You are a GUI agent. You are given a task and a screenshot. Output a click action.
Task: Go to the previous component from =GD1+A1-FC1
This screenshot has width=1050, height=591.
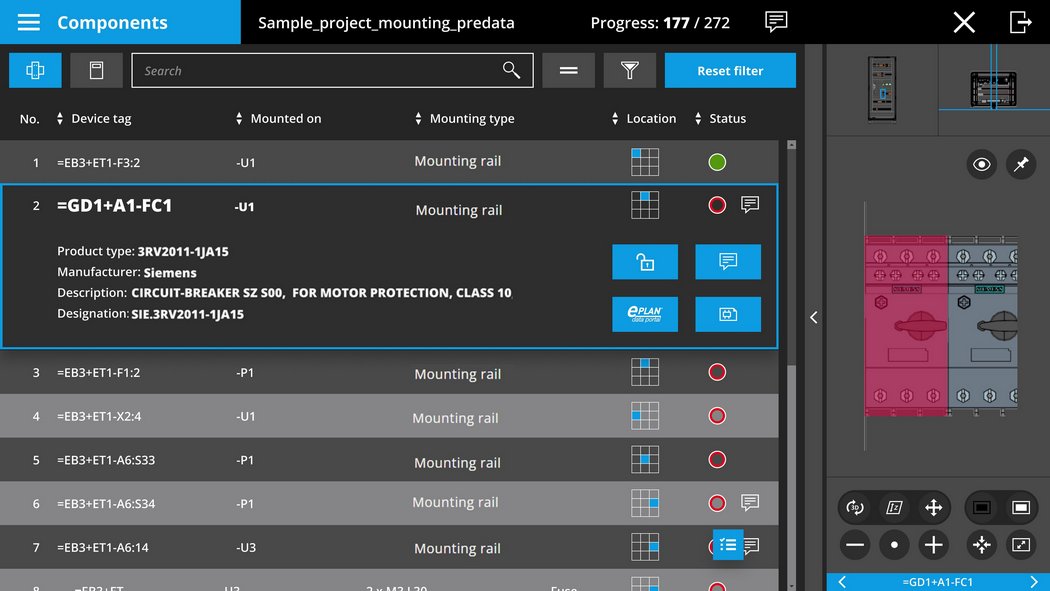(x=842, y=582)
